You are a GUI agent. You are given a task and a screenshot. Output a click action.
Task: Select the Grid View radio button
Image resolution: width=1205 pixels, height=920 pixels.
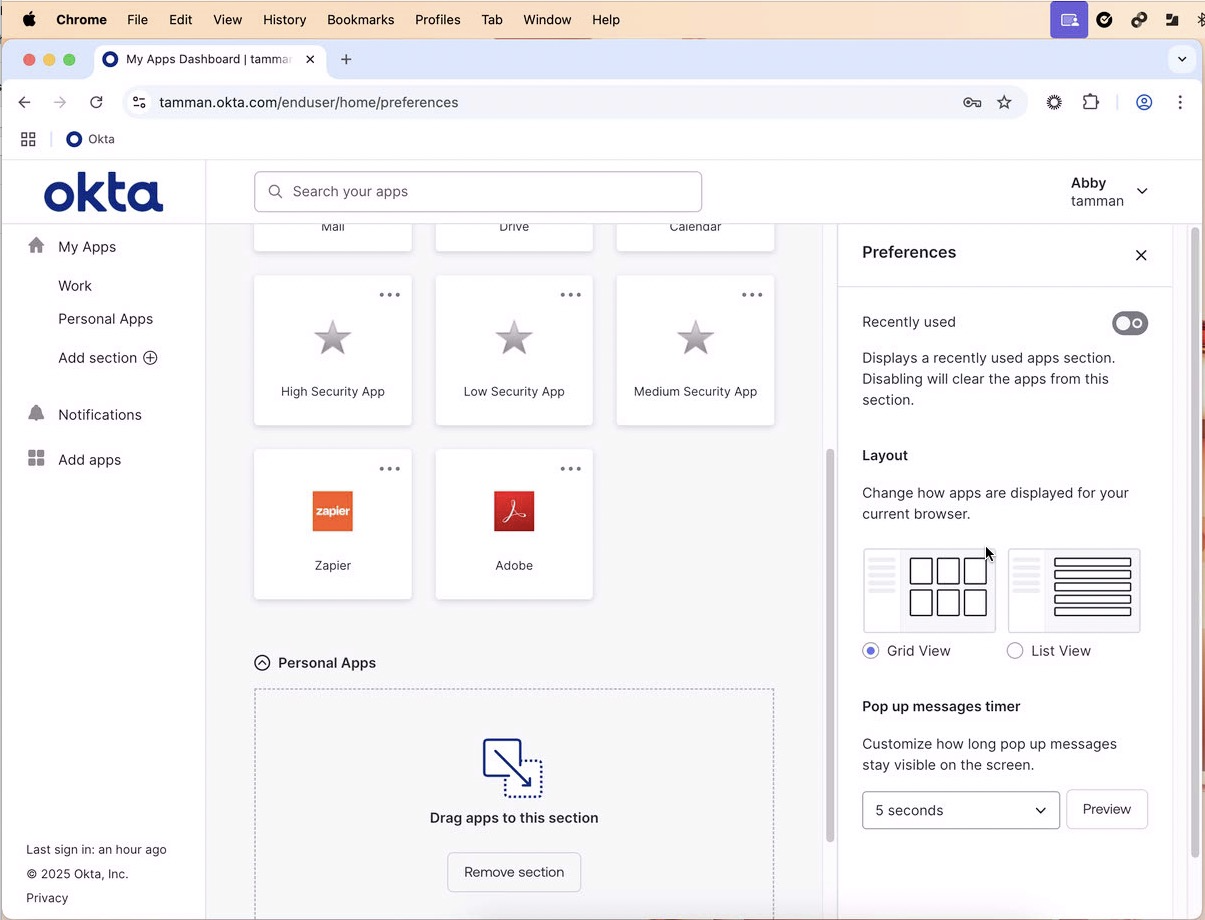871,651
